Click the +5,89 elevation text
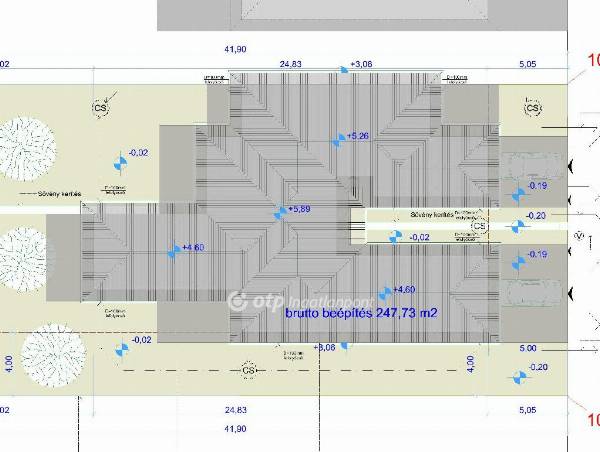600x452 pixels. click(299, 209)
